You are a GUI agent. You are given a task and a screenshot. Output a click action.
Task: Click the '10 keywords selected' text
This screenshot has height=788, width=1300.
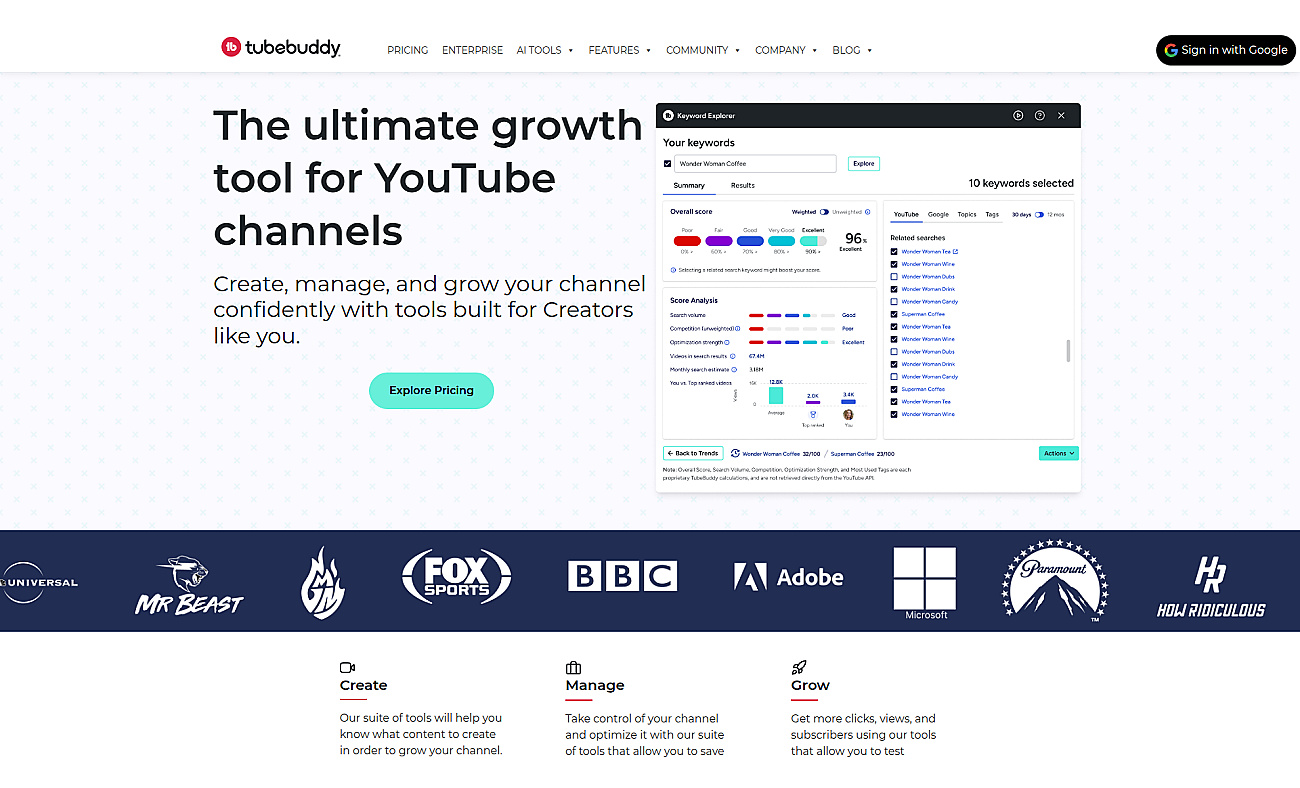click(1021, 183)
